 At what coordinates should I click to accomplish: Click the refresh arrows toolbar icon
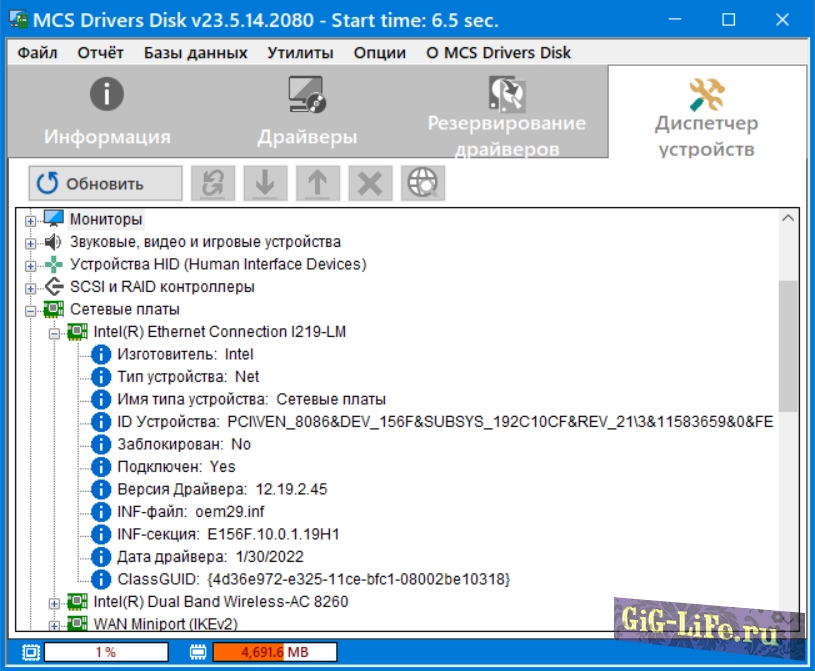(x=213, y=183)
